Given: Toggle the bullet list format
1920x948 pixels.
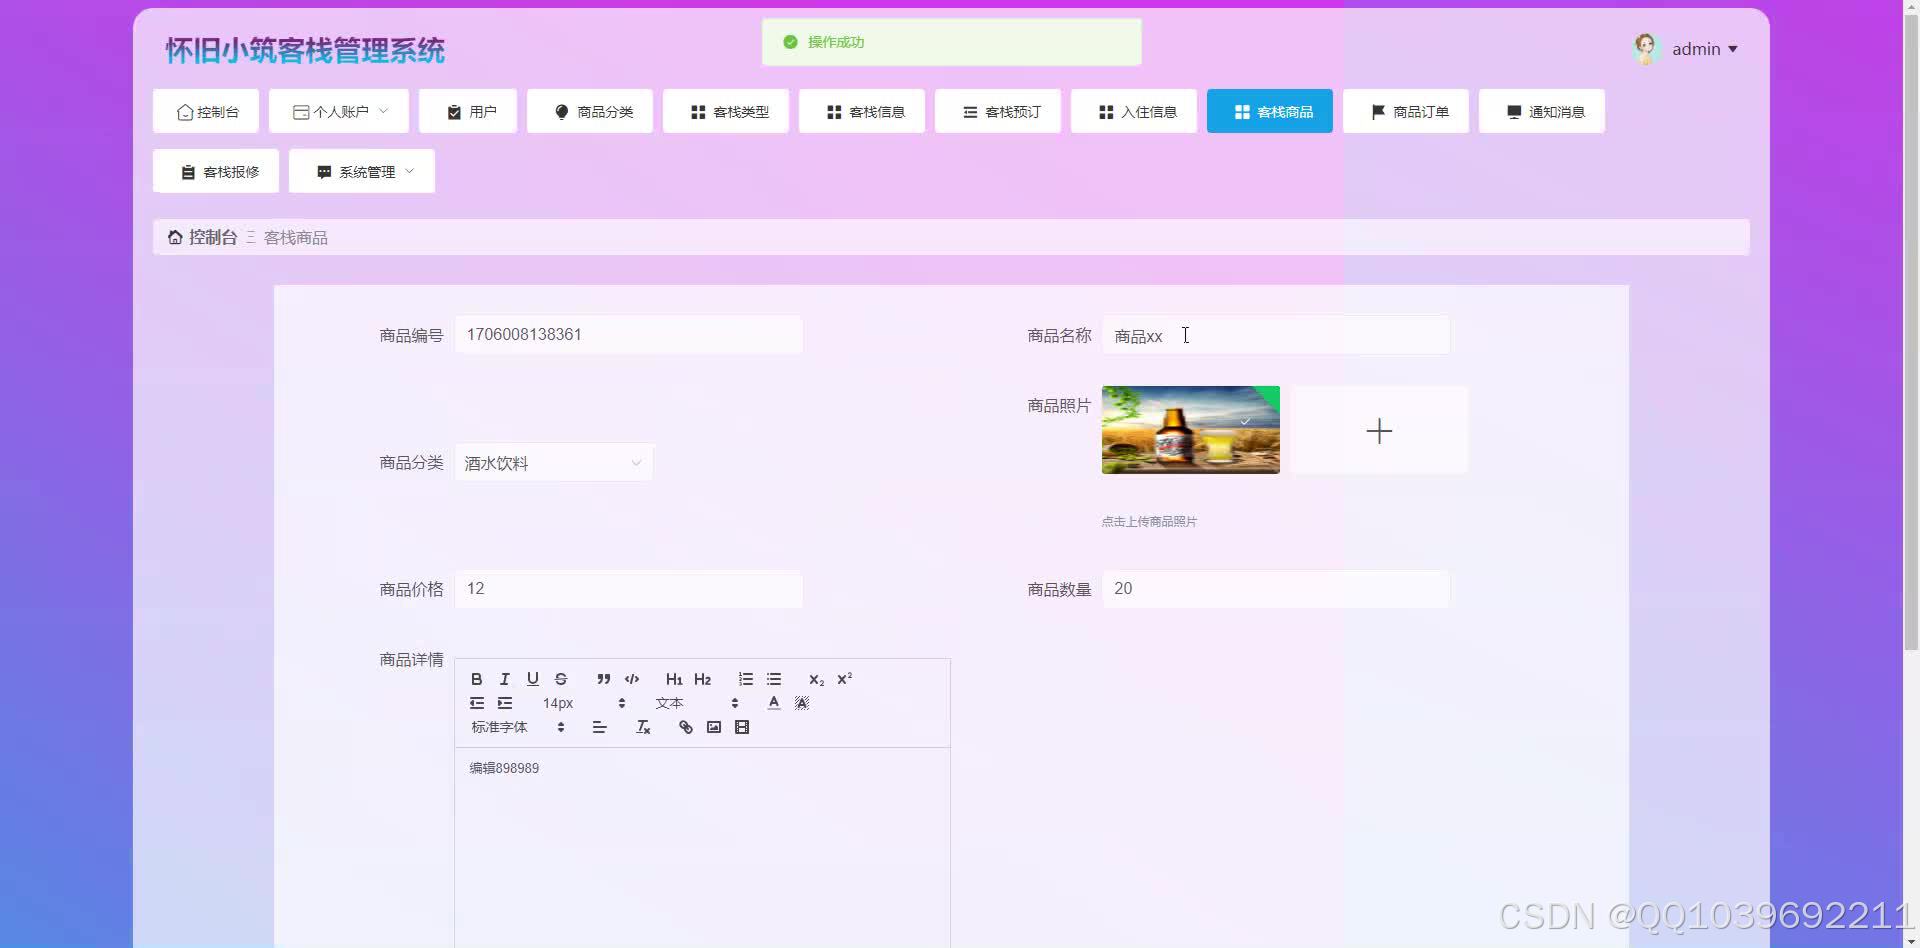Looking at the screenshot, I should 775,679.
